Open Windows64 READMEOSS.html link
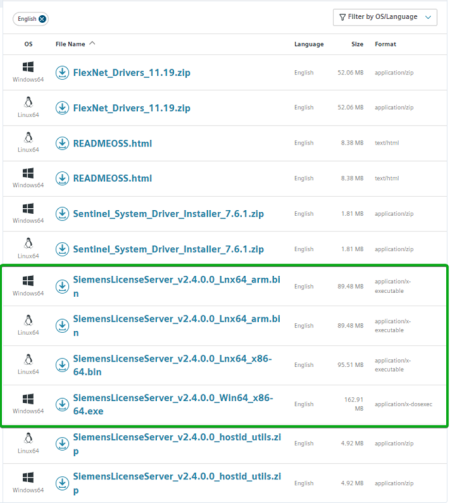This screenshot has width=450, height=503. point(112,178)
